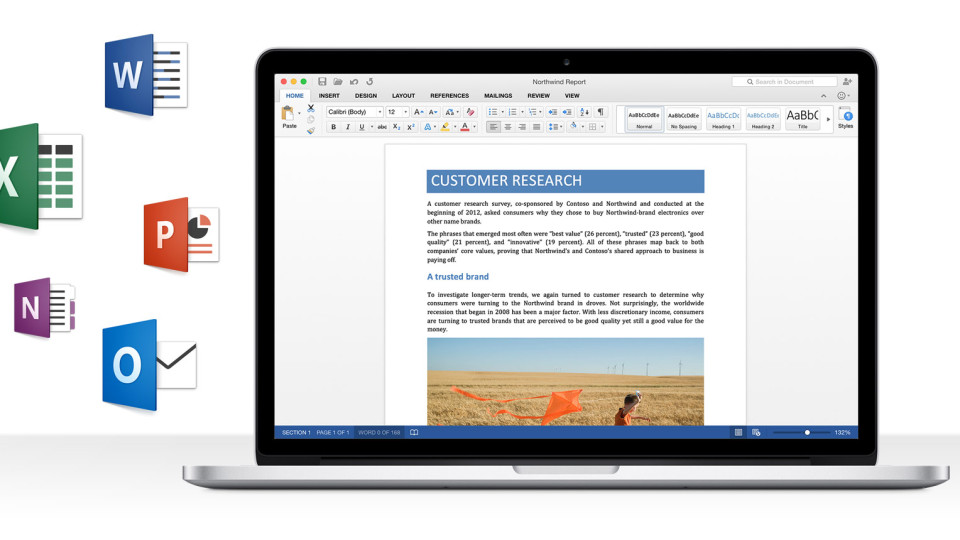Toggle Bold formatting
The height and width of the screenshot is (540, 960).
pyautogui.click(x=334, y=127)
